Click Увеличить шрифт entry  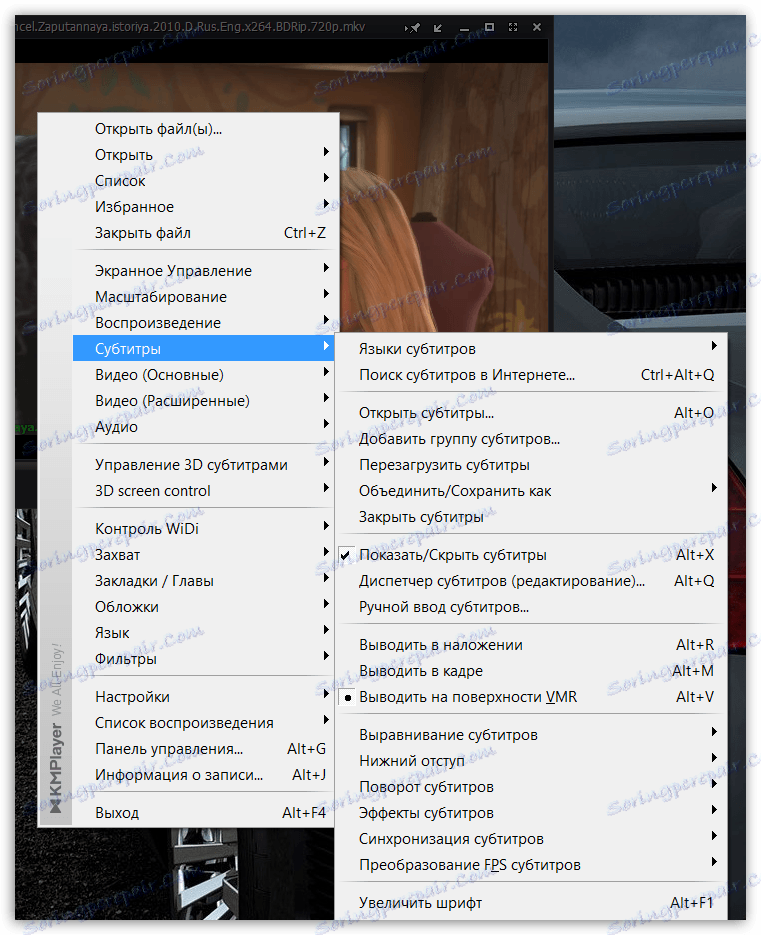[x=531, y=903]
